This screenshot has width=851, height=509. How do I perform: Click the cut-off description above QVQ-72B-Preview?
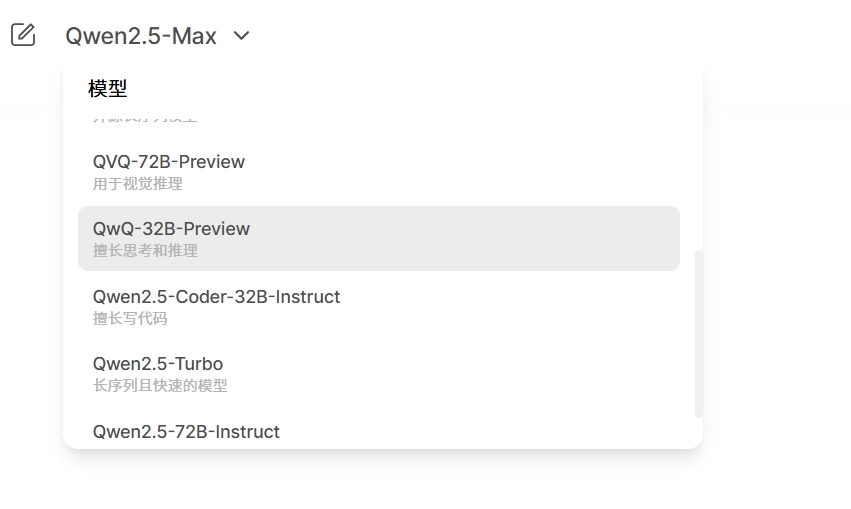coord(145,118)
